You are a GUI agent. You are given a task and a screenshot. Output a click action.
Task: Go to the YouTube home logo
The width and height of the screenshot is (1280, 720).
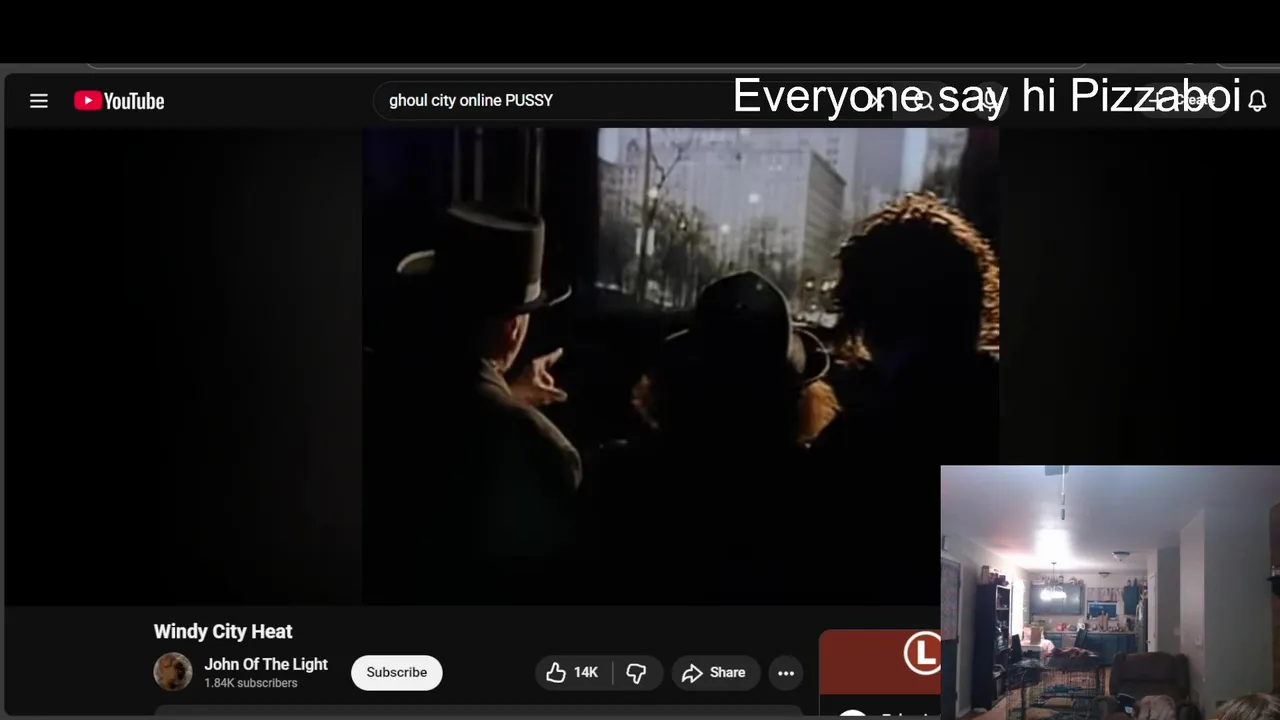pos(119,101)
